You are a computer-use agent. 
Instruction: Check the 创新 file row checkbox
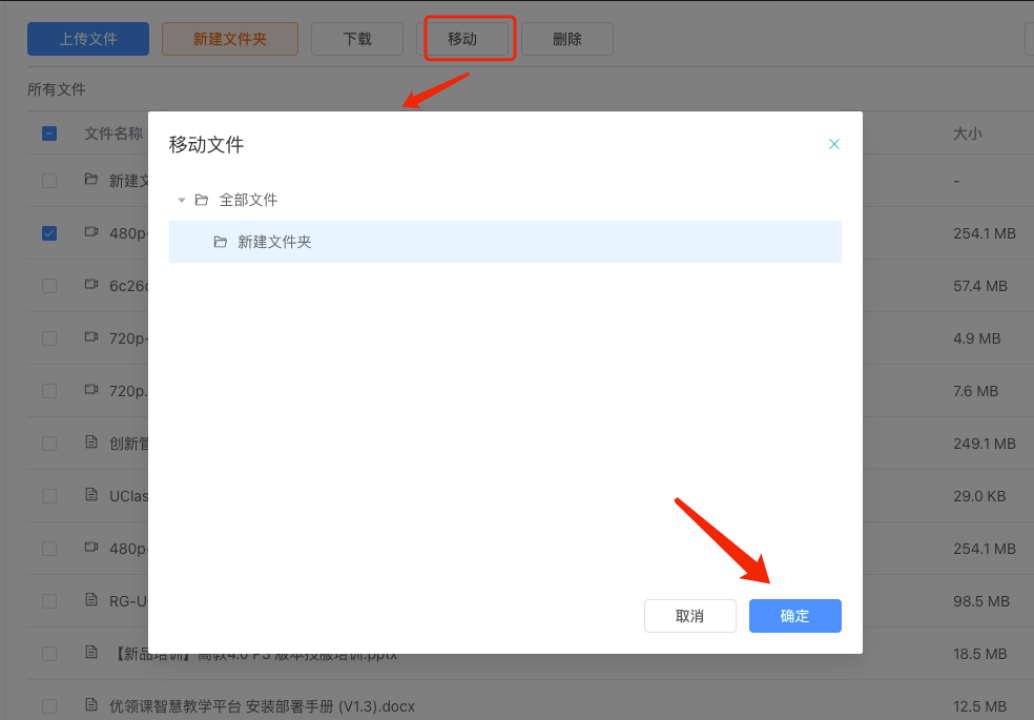(x=49, y=443)
